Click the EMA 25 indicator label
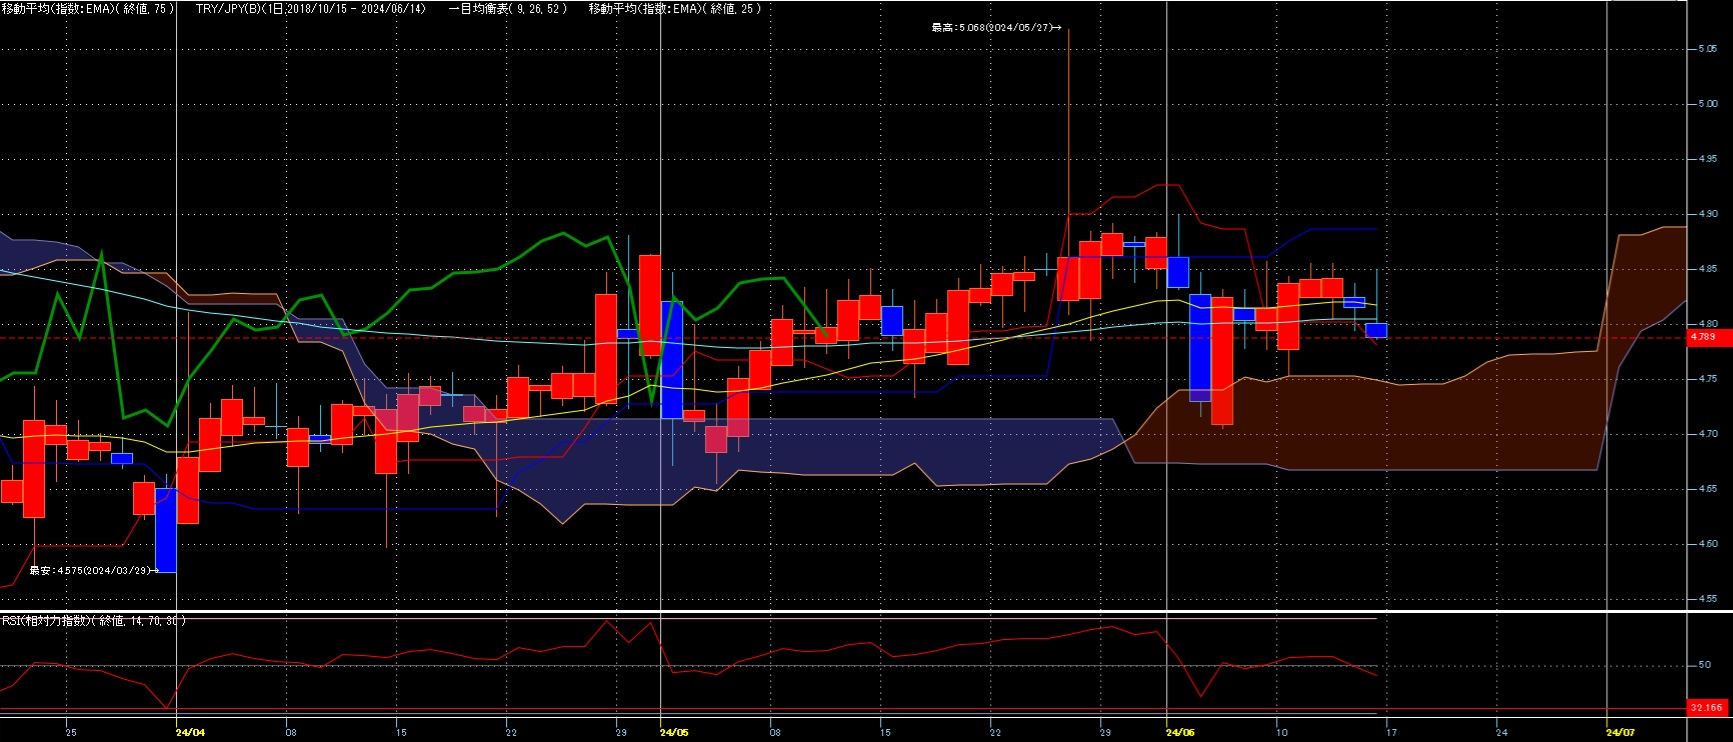The height and width of the screenshot is (742, 1733). [x=675, y=8]
